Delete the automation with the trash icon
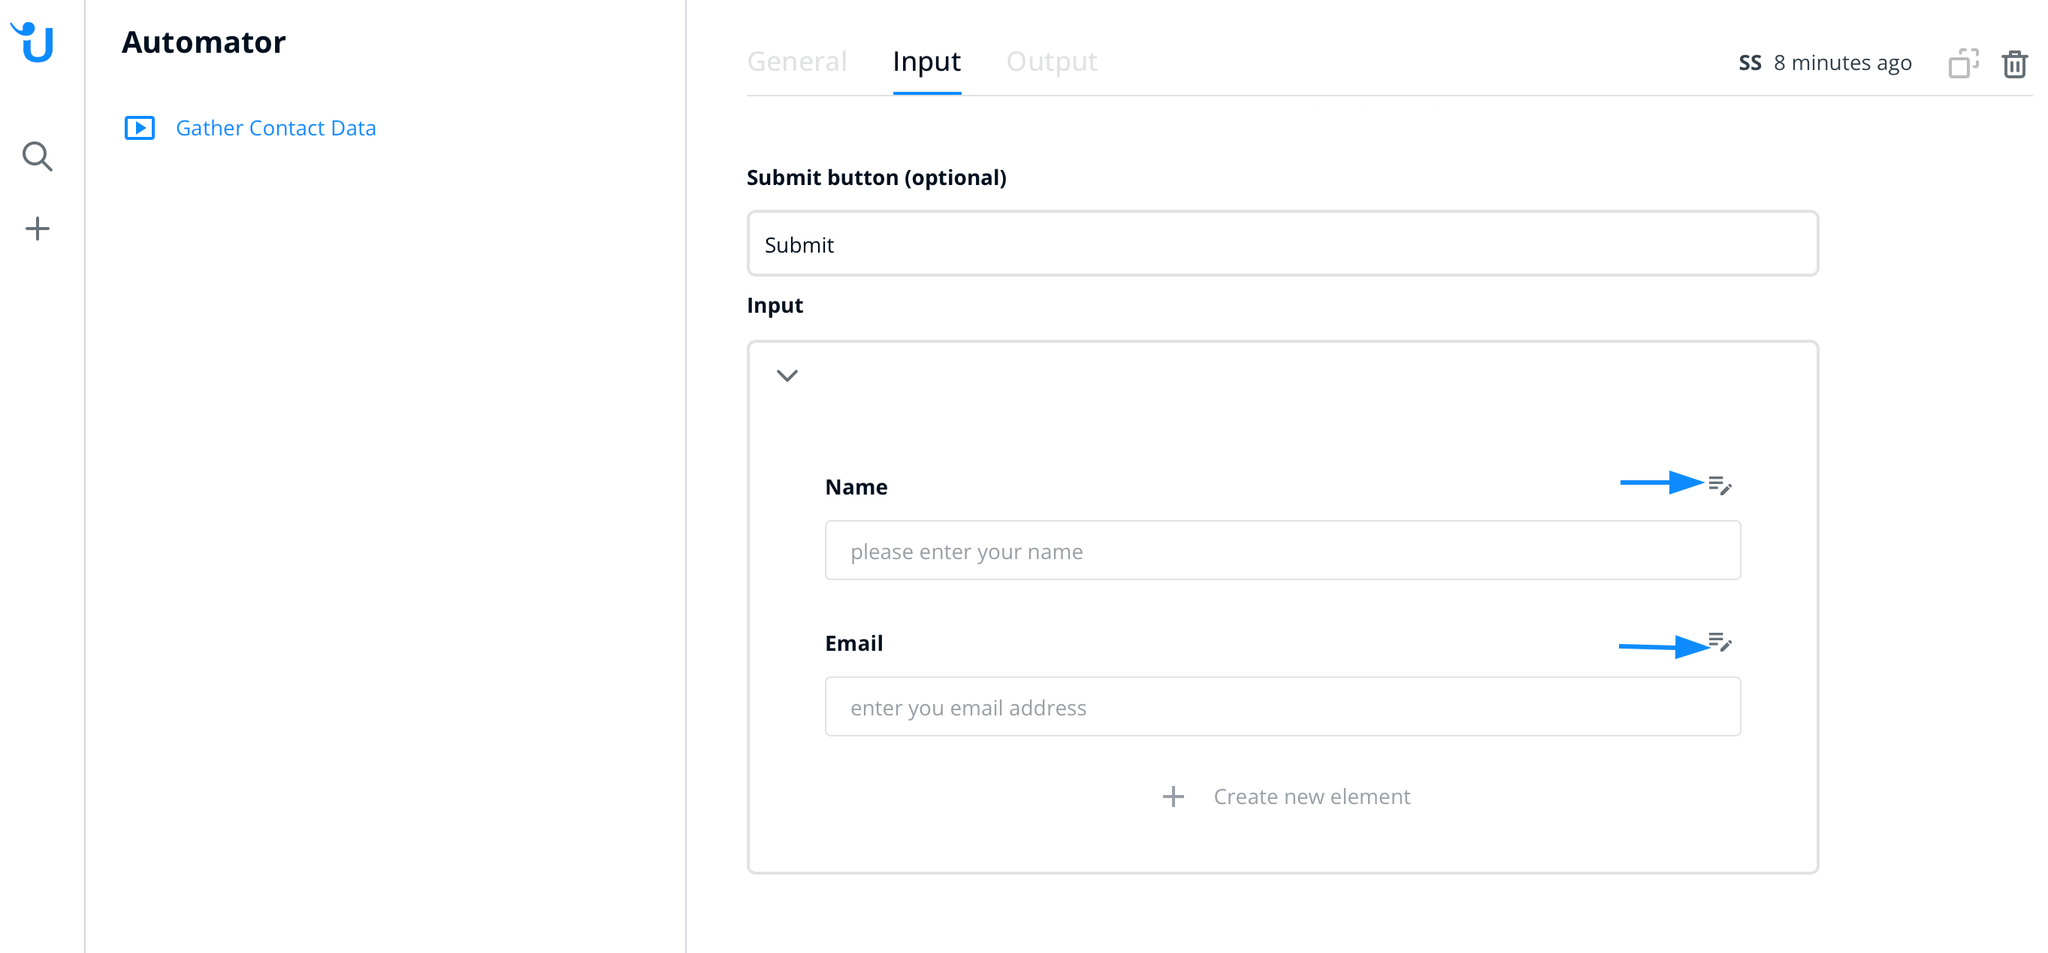Viewport: 2048px width, 953px height. [2014, 64]
